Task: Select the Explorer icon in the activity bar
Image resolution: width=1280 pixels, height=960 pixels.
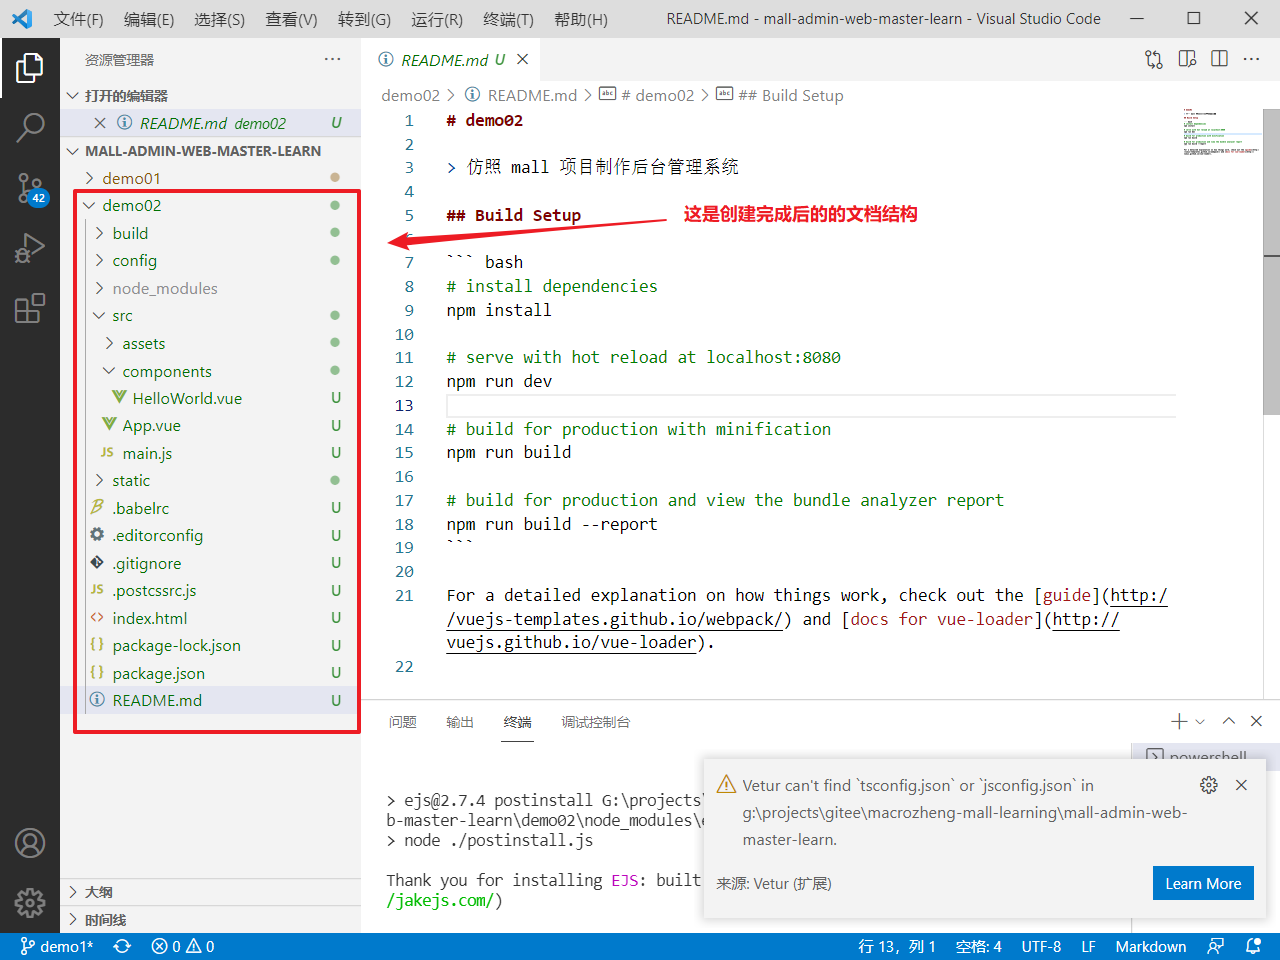Action: coord(30,68)
